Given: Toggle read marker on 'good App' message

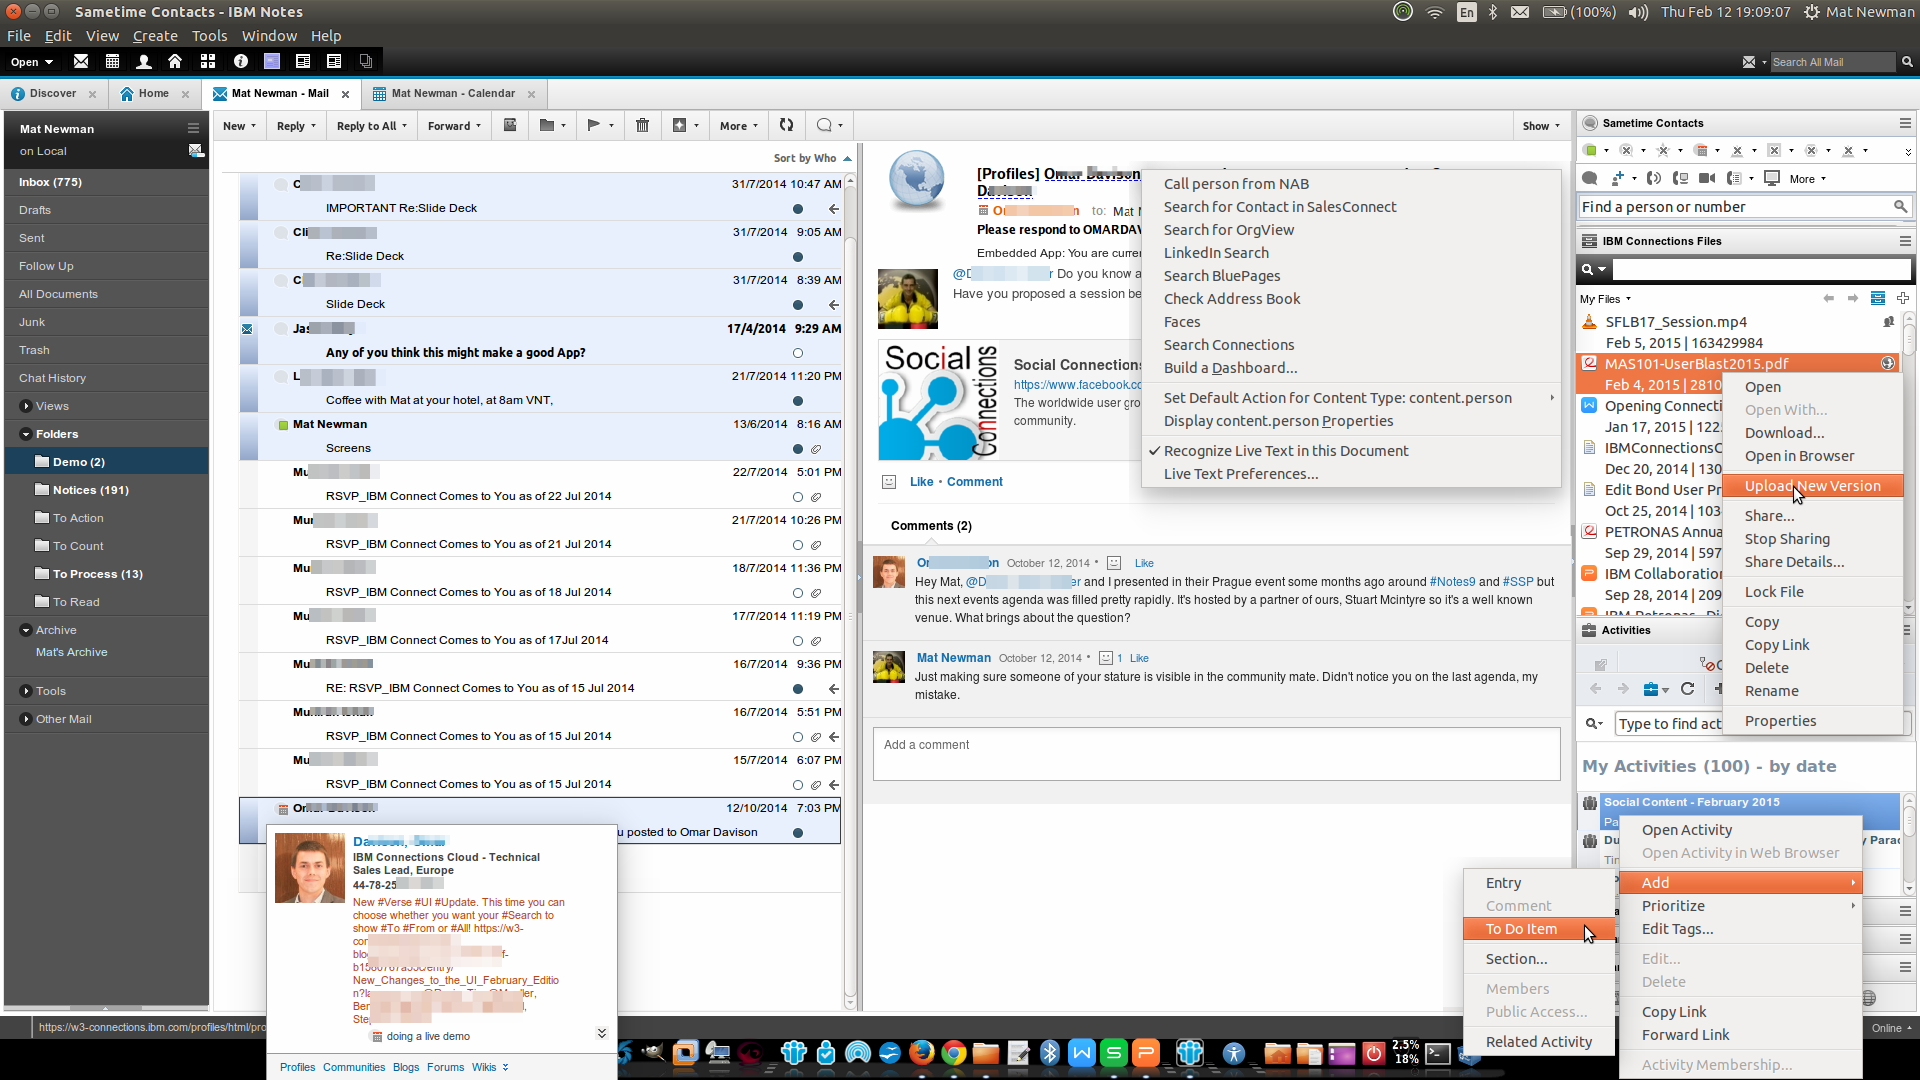Looking at the screenshot, I should coord(798,353).
